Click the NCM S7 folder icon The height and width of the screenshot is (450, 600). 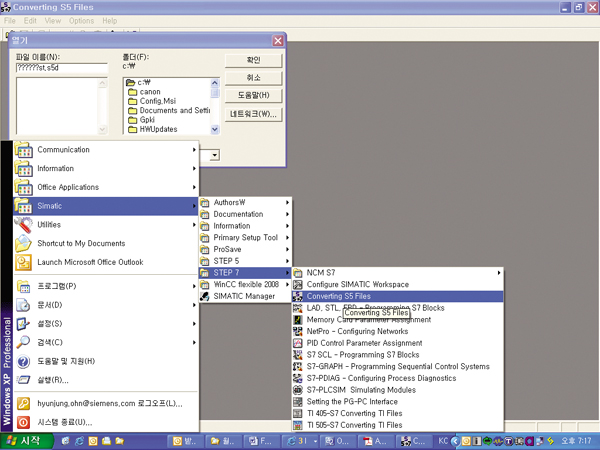[x=298, y=273]
